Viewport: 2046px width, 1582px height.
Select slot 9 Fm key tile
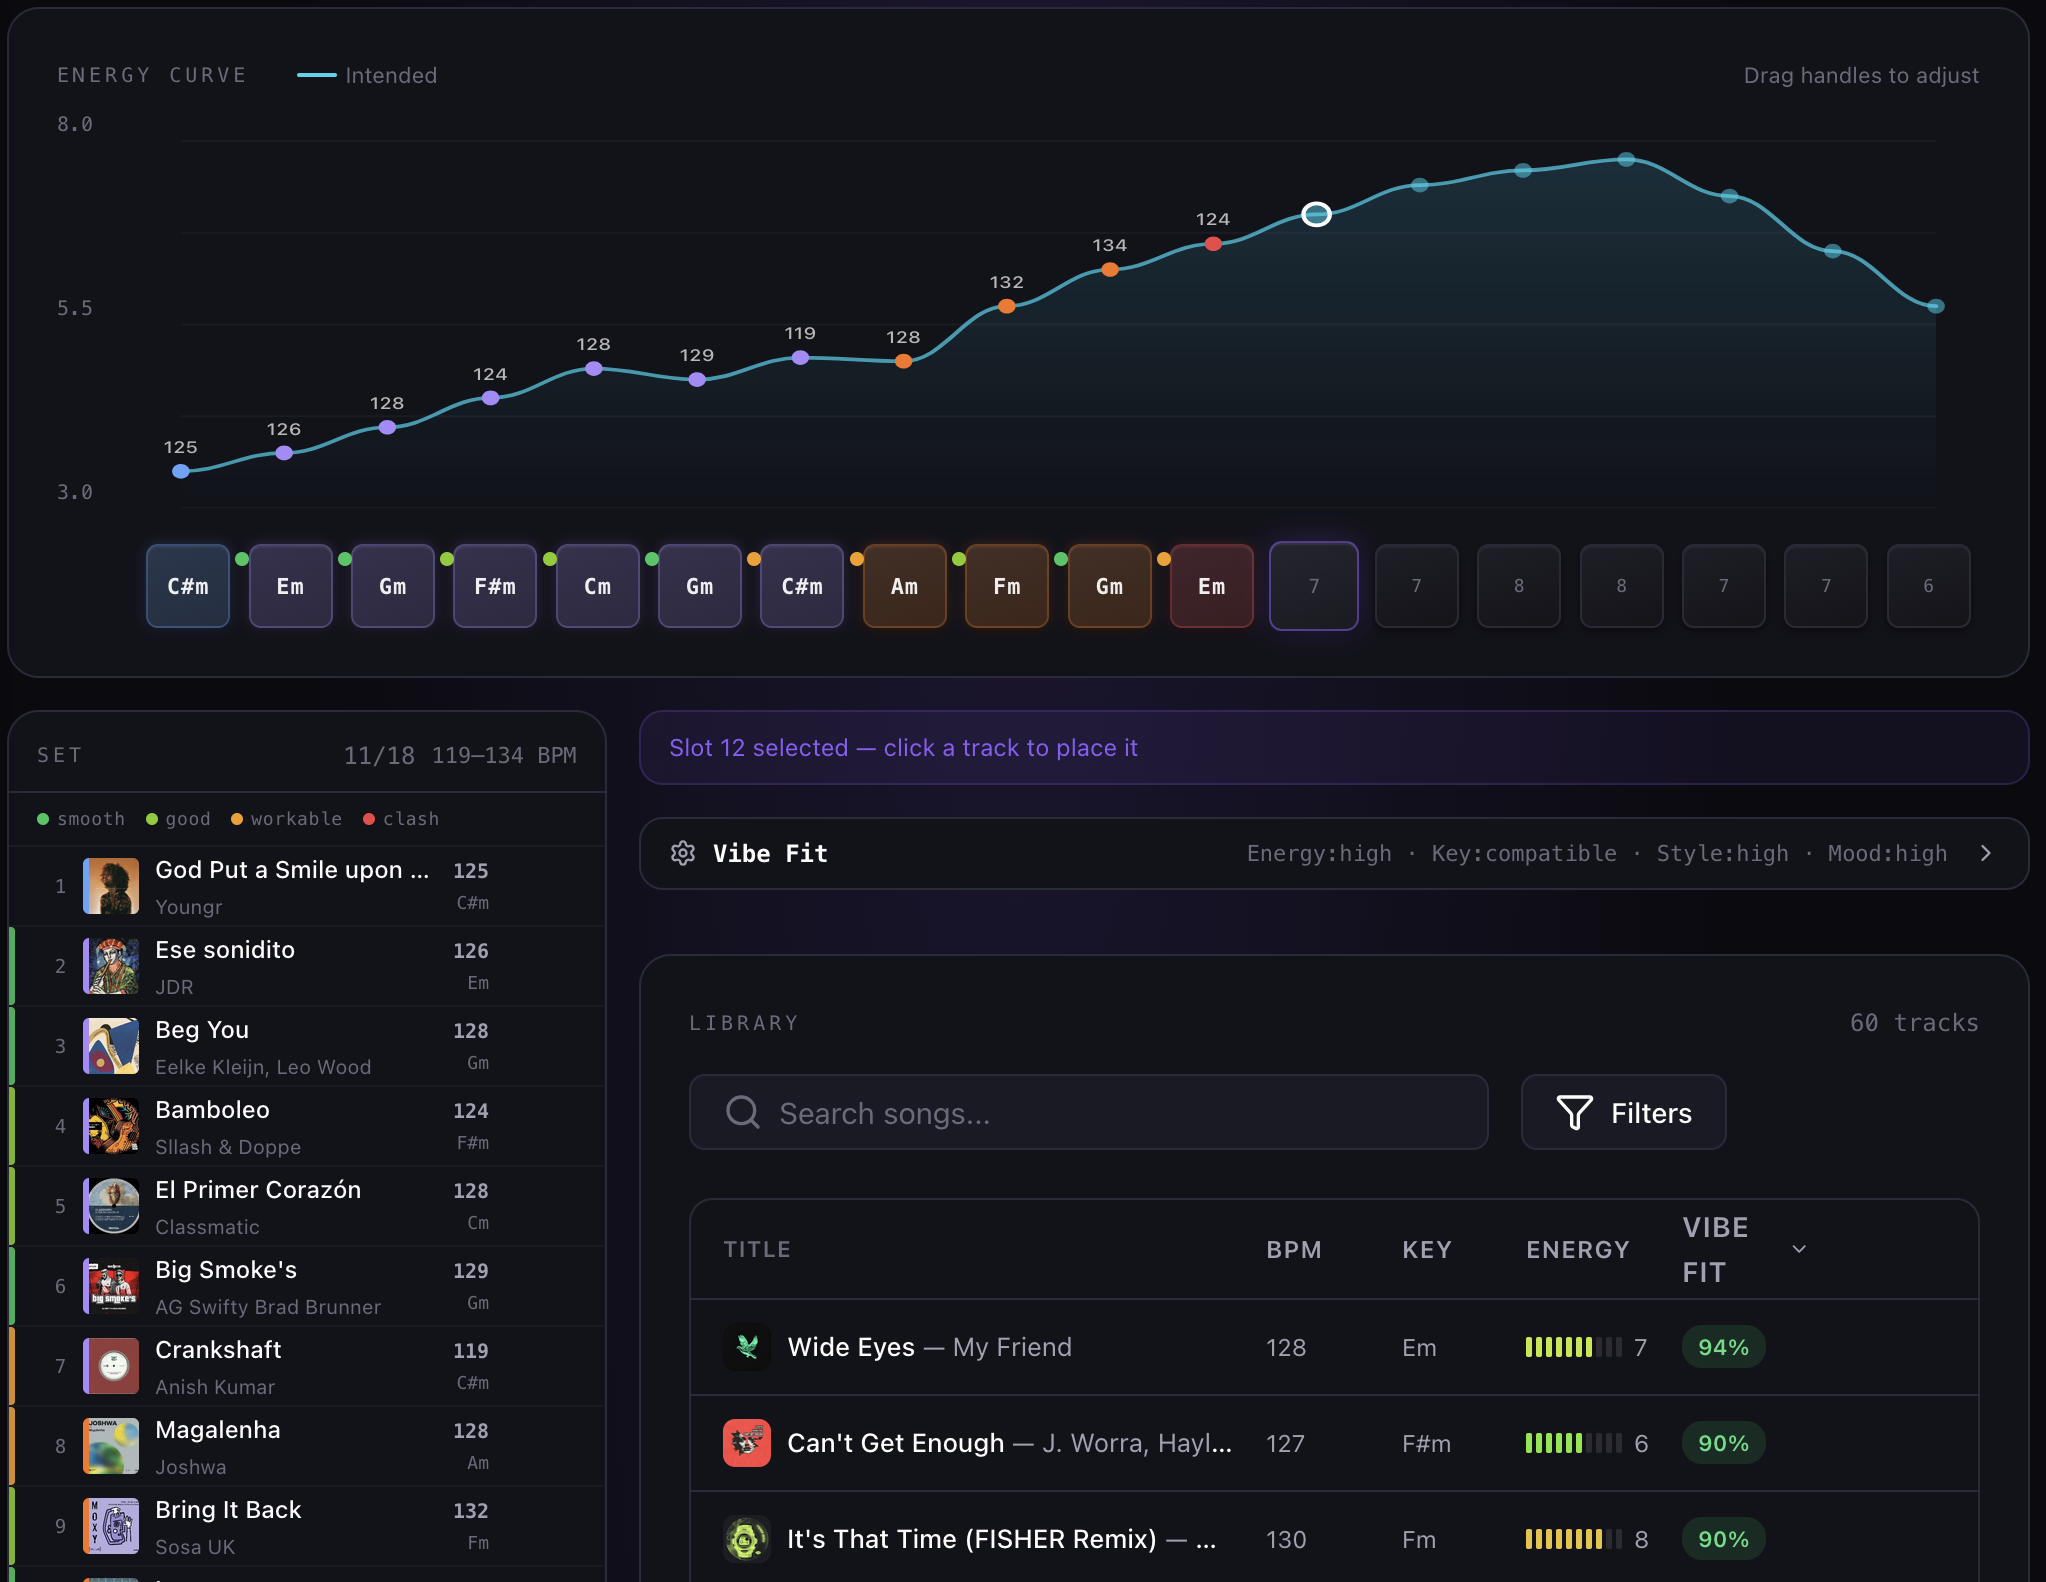click(1007, 586)
